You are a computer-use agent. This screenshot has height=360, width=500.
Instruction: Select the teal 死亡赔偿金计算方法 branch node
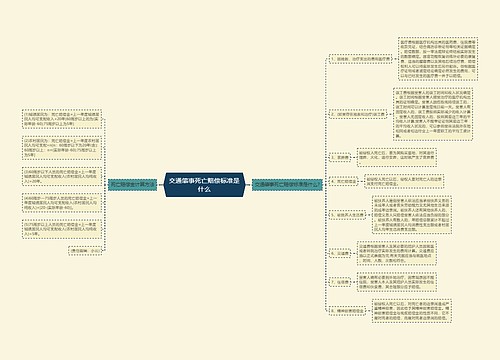[x=132, y=184]
